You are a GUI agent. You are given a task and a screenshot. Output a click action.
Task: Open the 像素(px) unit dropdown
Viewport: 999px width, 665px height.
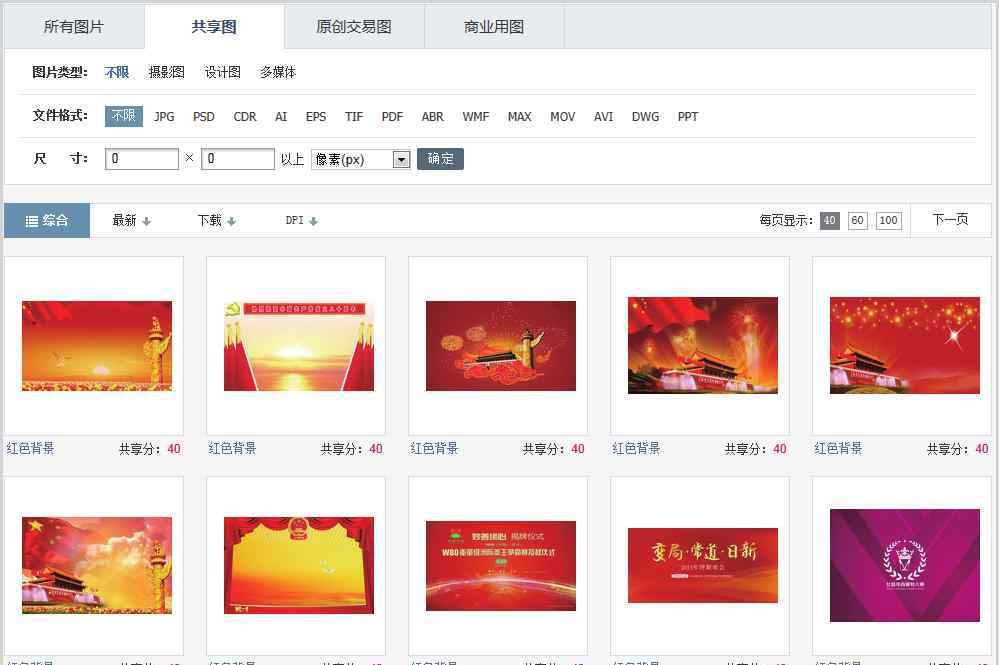[x=361, y=159]
